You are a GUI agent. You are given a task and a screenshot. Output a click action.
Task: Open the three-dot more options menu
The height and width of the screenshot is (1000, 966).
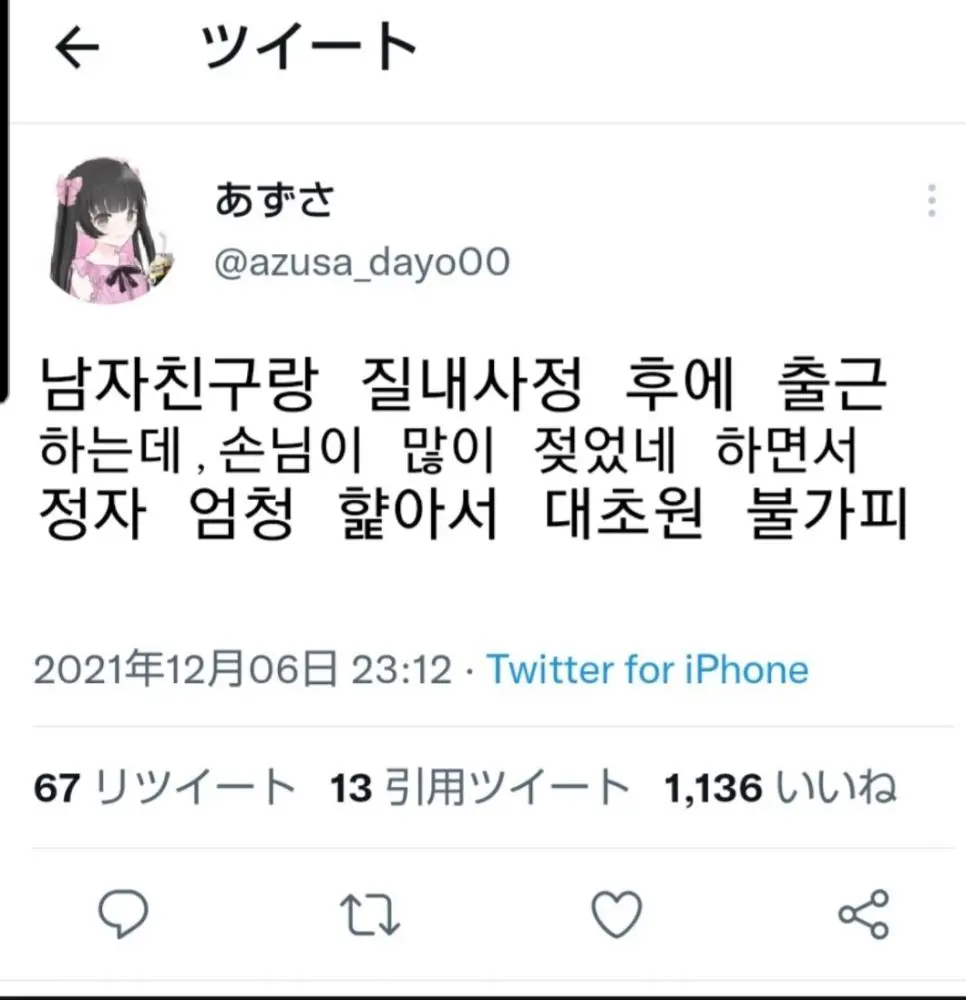click(932, 200)
